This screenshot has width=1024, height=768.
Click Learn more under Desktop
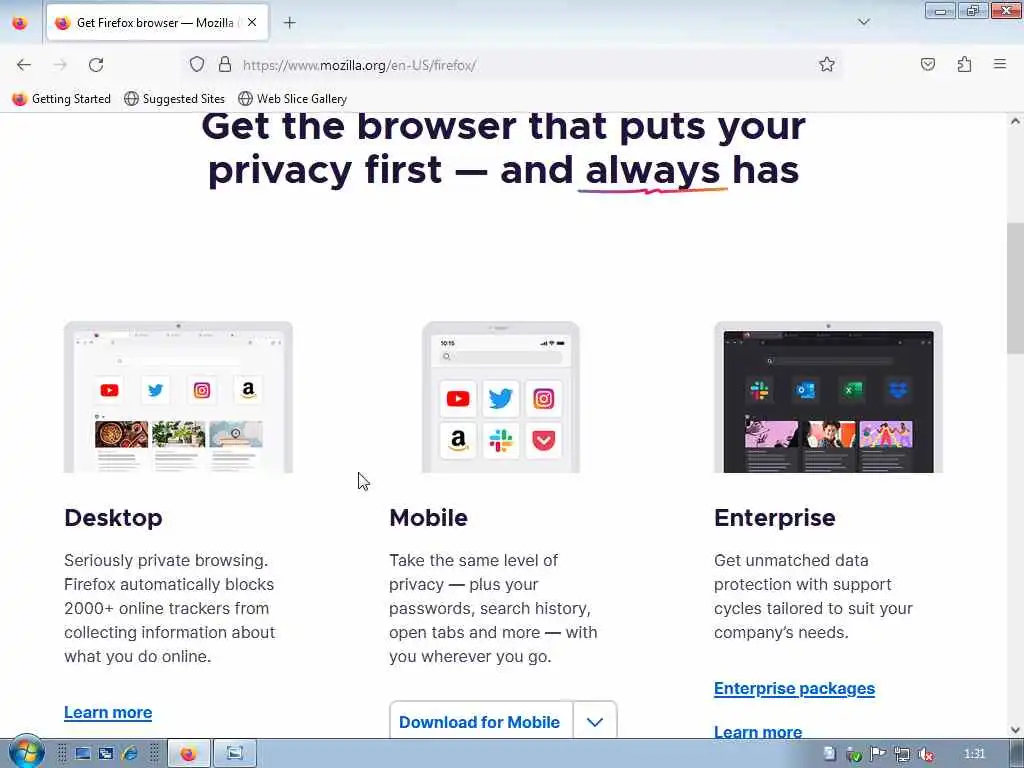point(108,712)
